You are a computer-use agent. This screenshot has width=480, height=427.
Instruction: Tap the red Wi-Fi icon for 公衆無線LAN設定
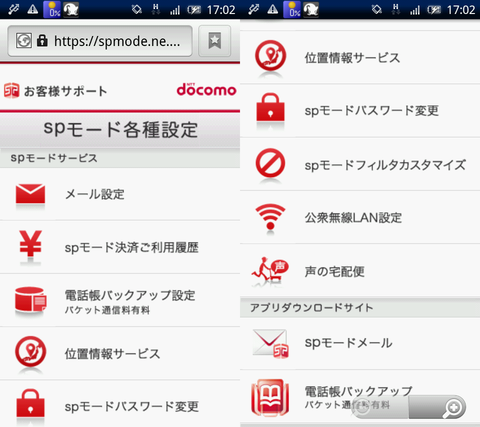pyautogui.click(x=270, y=217)
